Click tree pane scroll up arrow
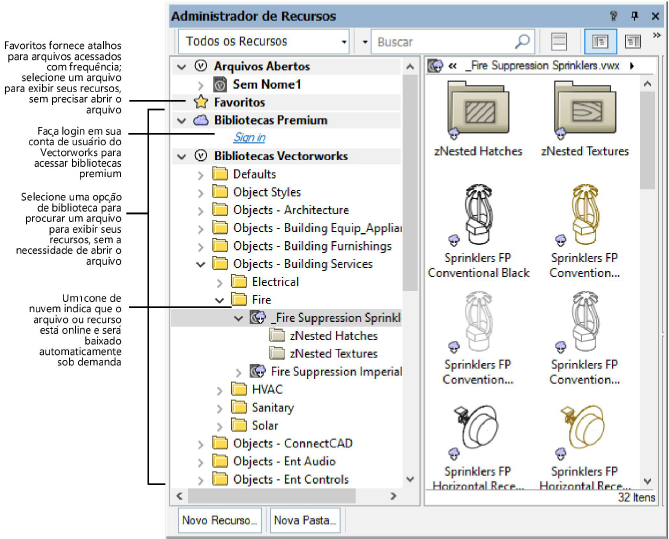This screenshot has width=669, height=539. 410,67
